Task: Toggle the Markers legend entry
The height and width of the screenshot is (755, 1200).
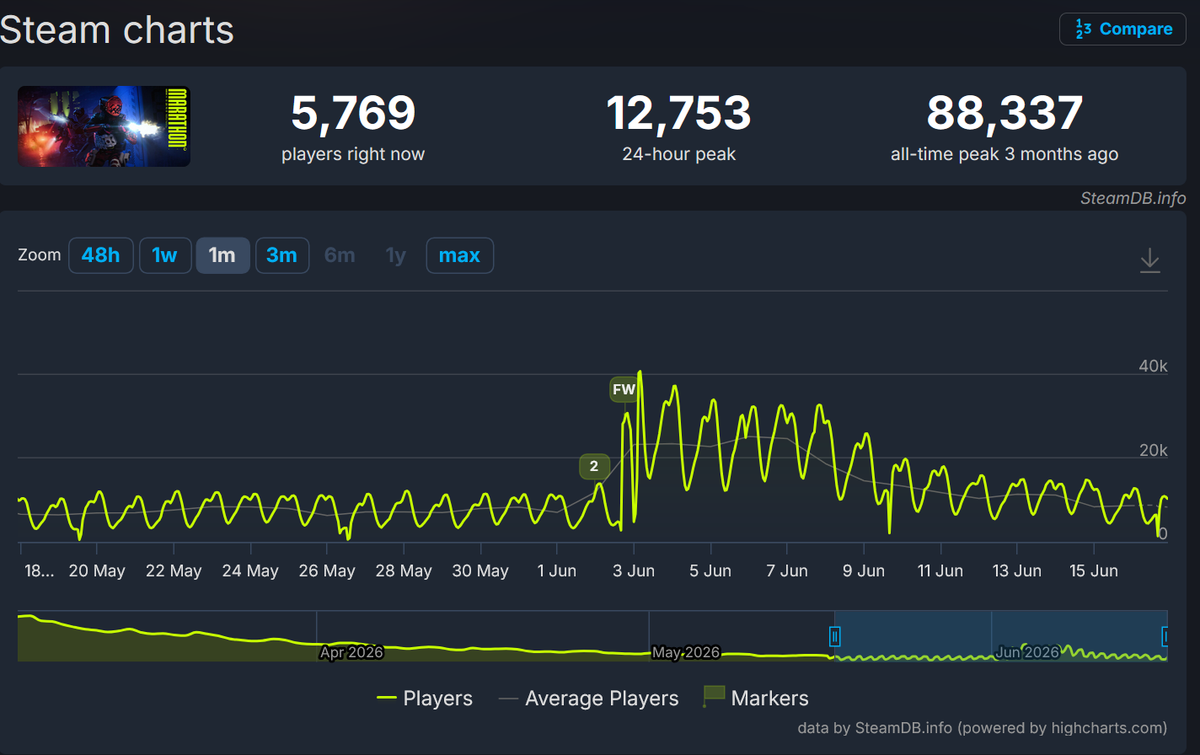Action: point(756,698)
